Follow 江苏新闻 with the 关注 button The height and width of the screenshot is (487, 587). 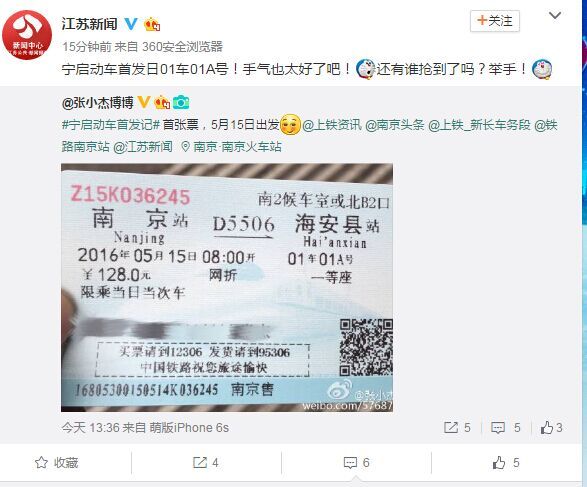[x=495, y=21]
